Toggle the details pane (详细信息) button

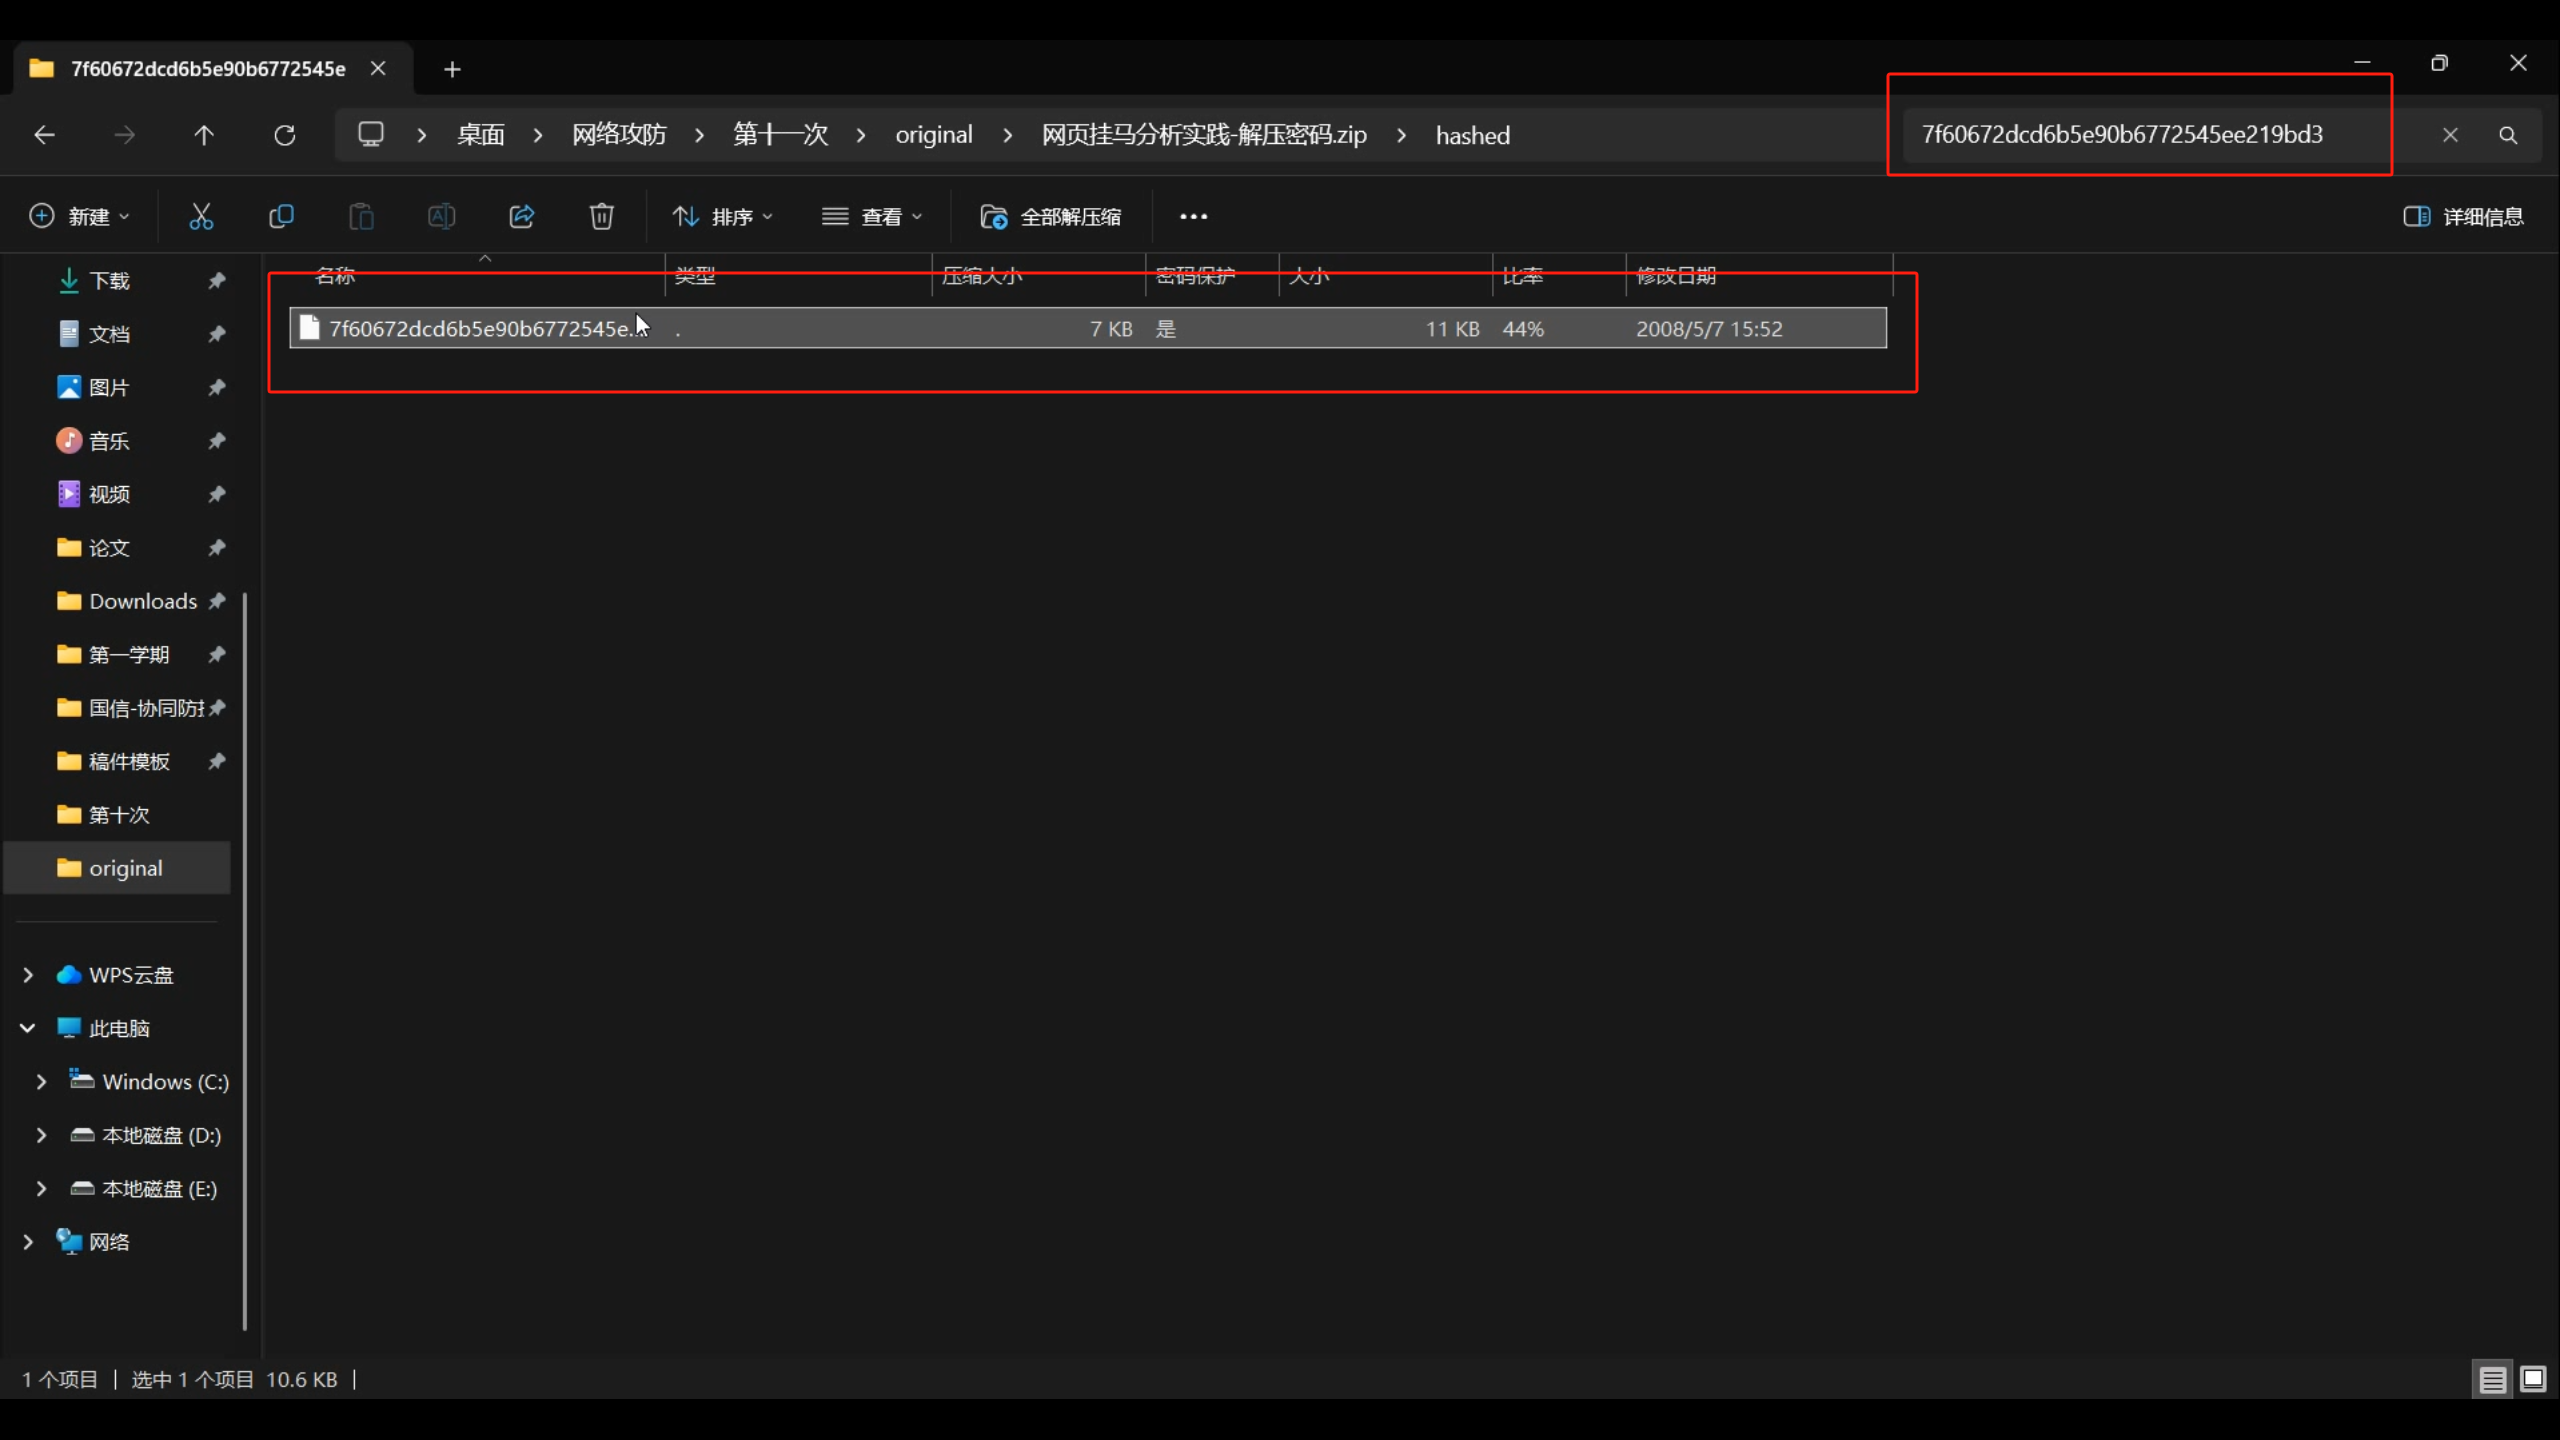pyautogui.click(x=2463, y=216)
